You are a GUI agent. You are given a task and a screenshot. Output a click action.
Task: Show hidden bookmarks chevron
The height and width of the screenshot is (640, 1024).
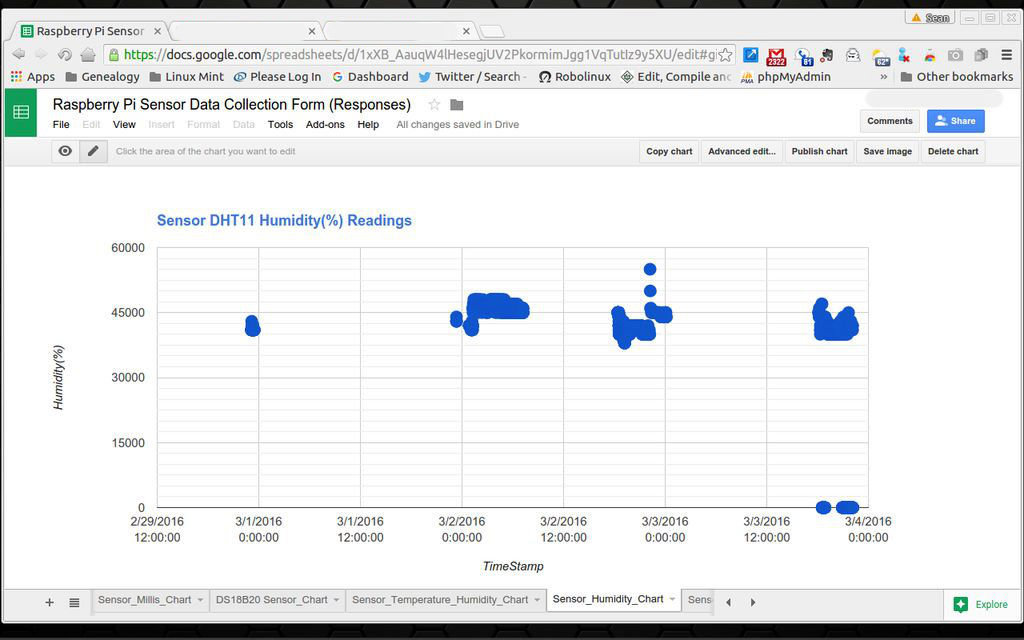tap(884, 76)
